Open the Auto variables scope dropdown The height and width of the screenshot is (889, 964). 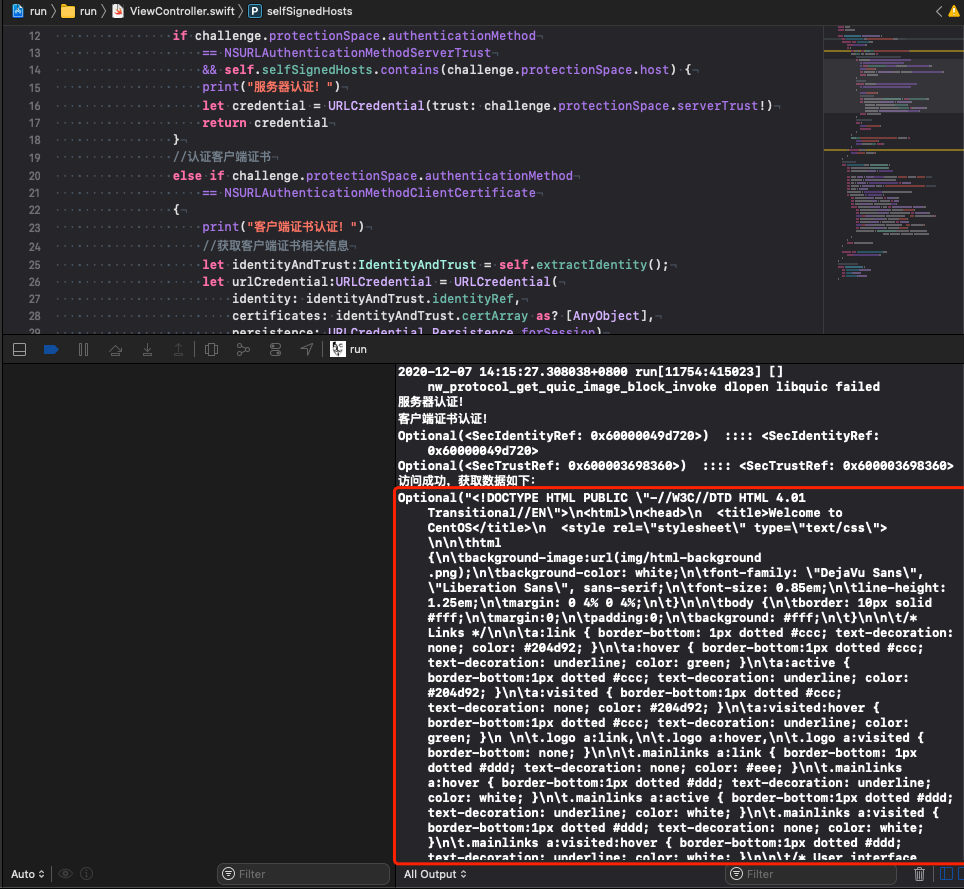coord(28,874)
